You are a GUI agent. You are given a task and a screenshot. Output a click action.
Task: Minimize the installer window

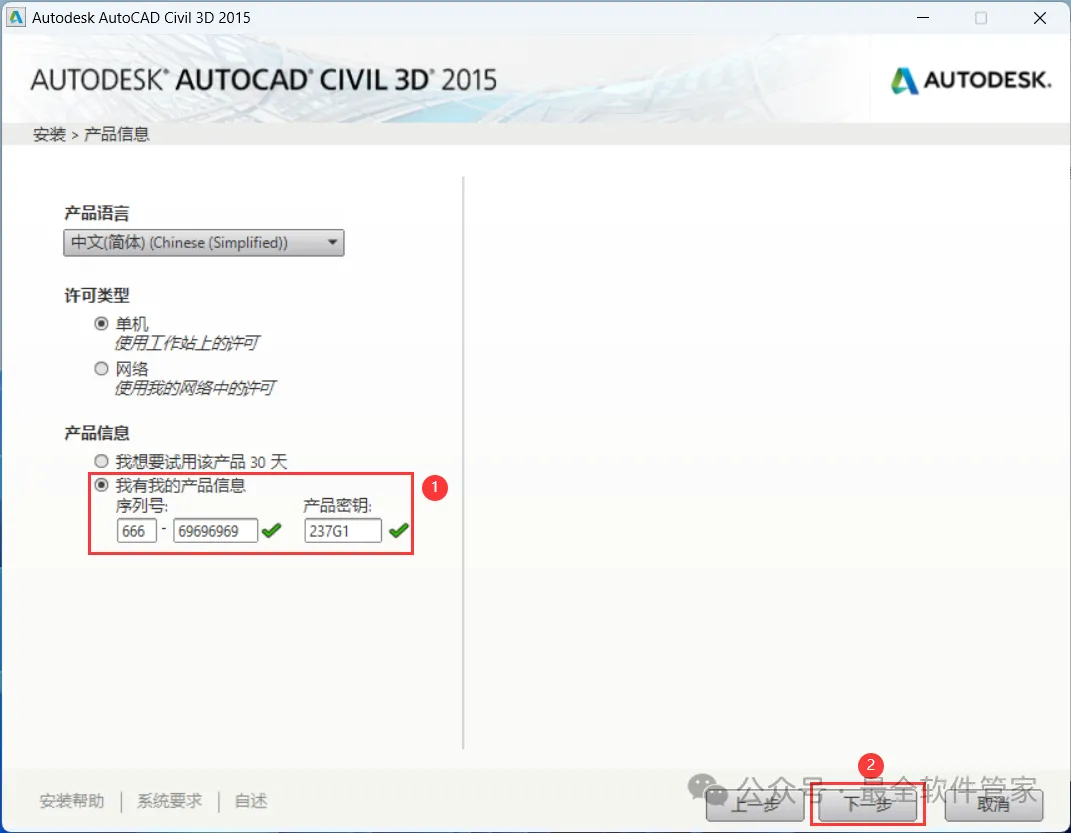923,18
